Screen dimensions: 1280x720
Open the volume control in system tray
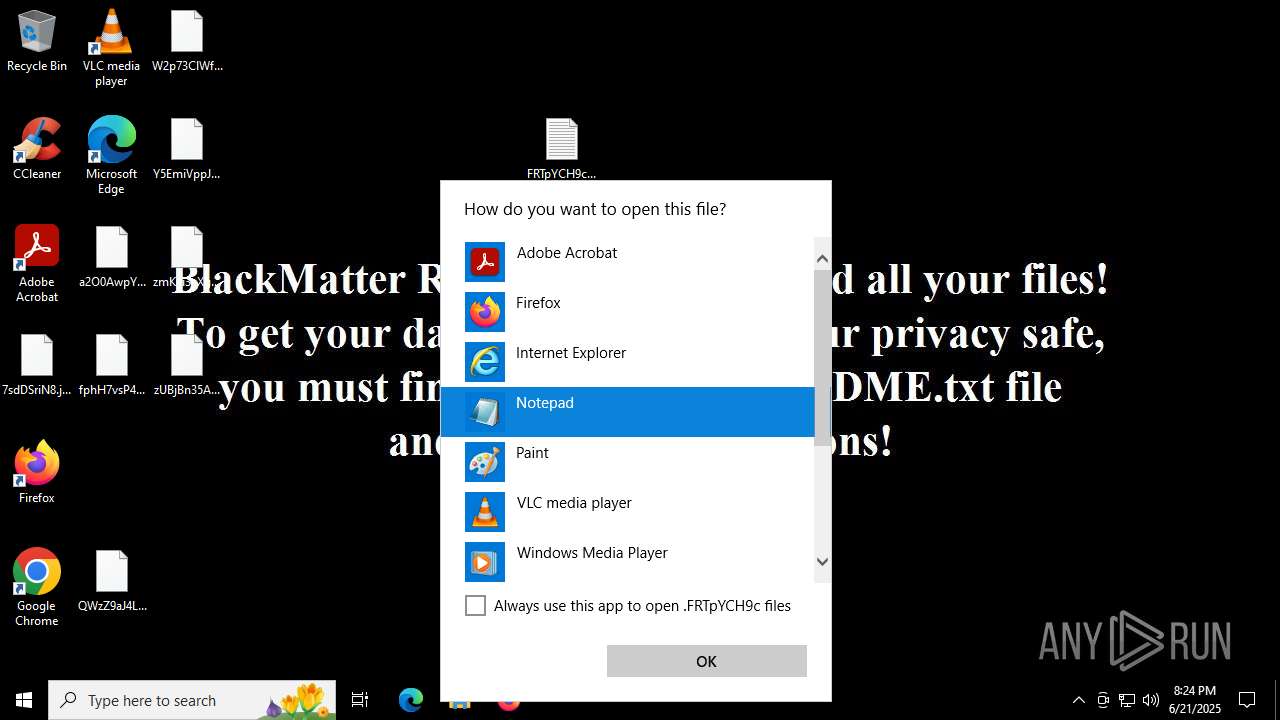1151,700
